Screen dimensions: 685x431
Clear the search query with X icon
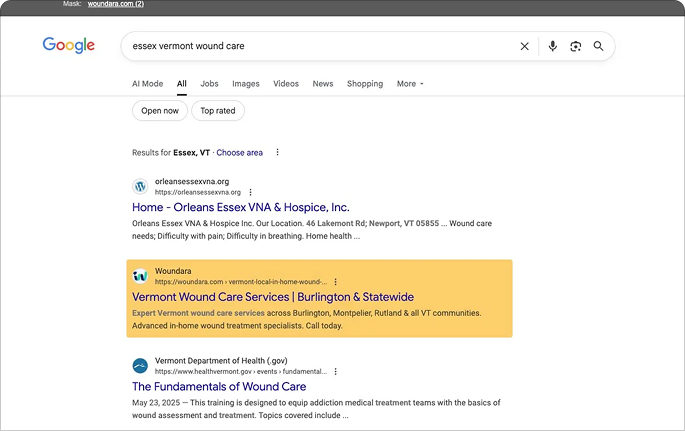point(525,46)
